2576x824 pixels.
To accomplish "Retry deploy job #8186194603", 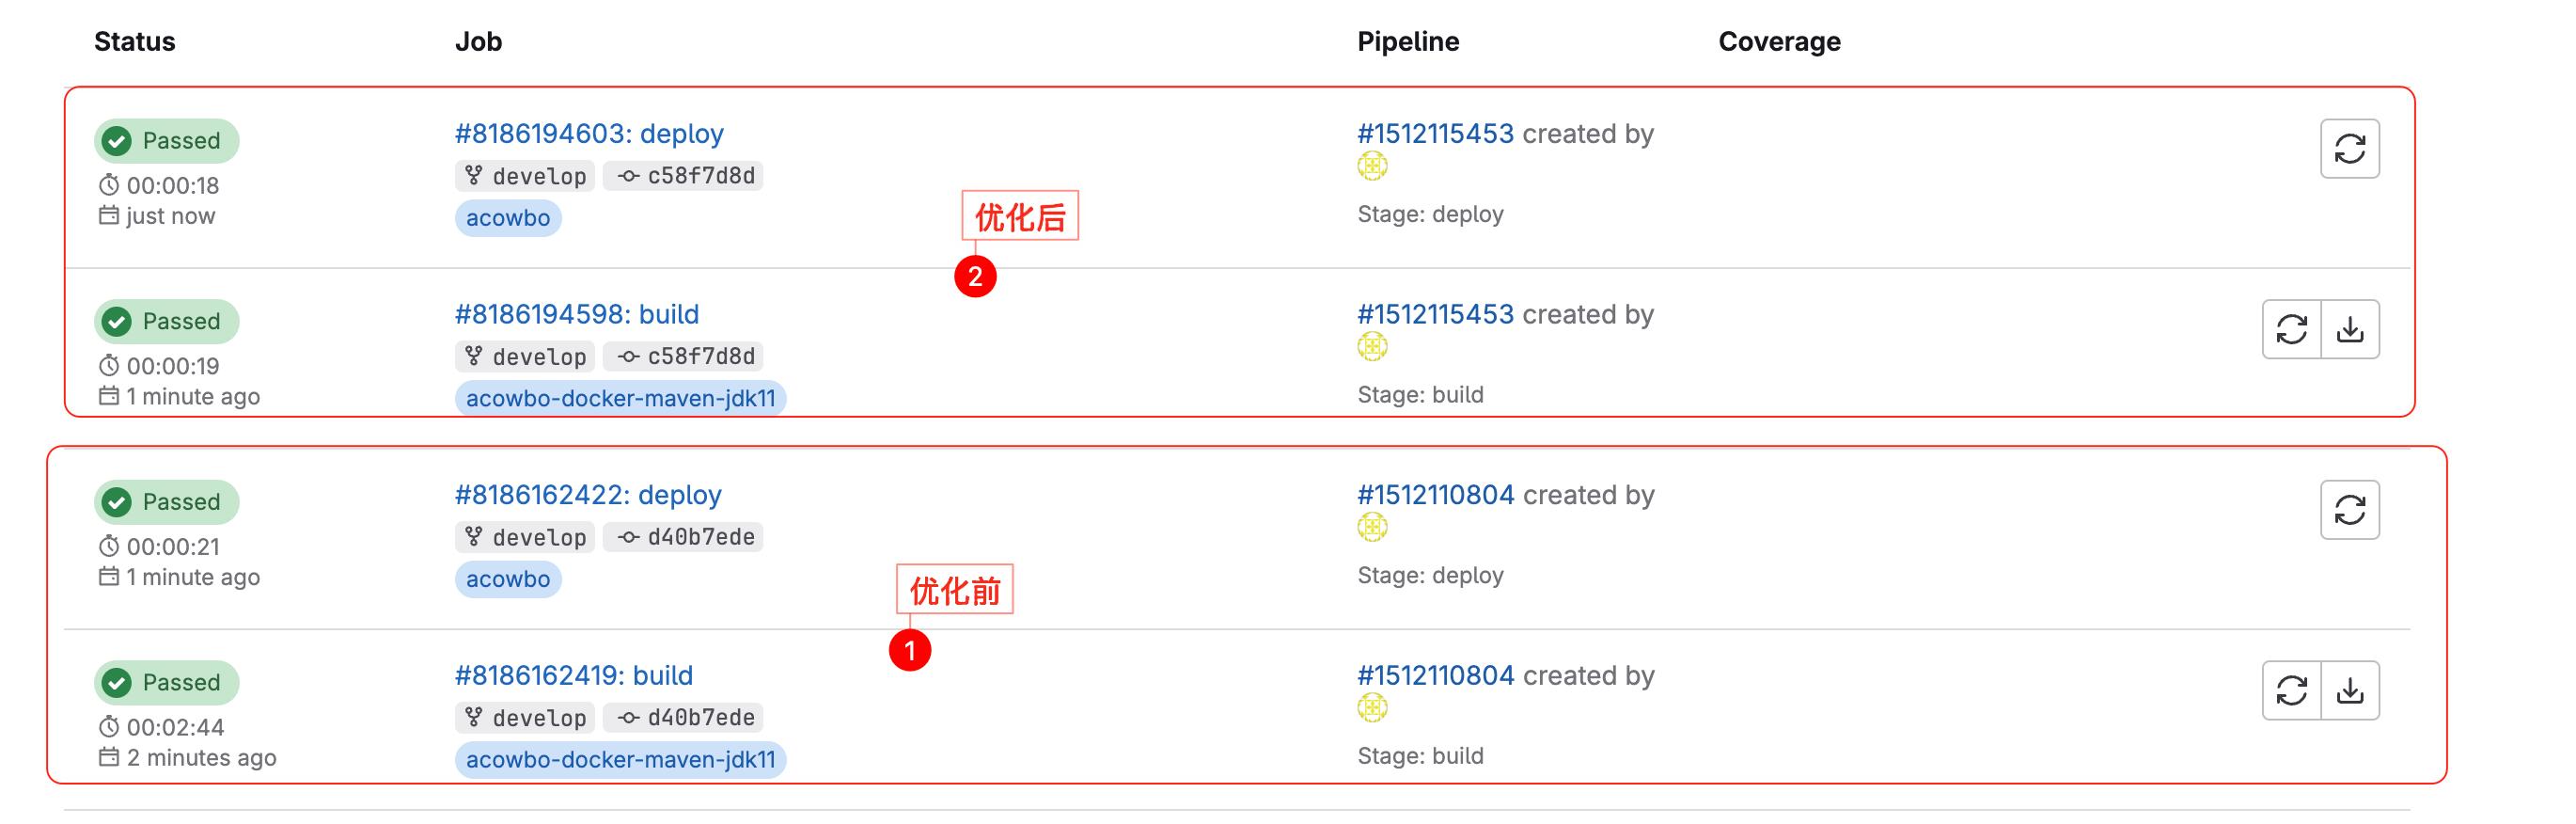I will pyautogui.click(x=2349, y=149).
